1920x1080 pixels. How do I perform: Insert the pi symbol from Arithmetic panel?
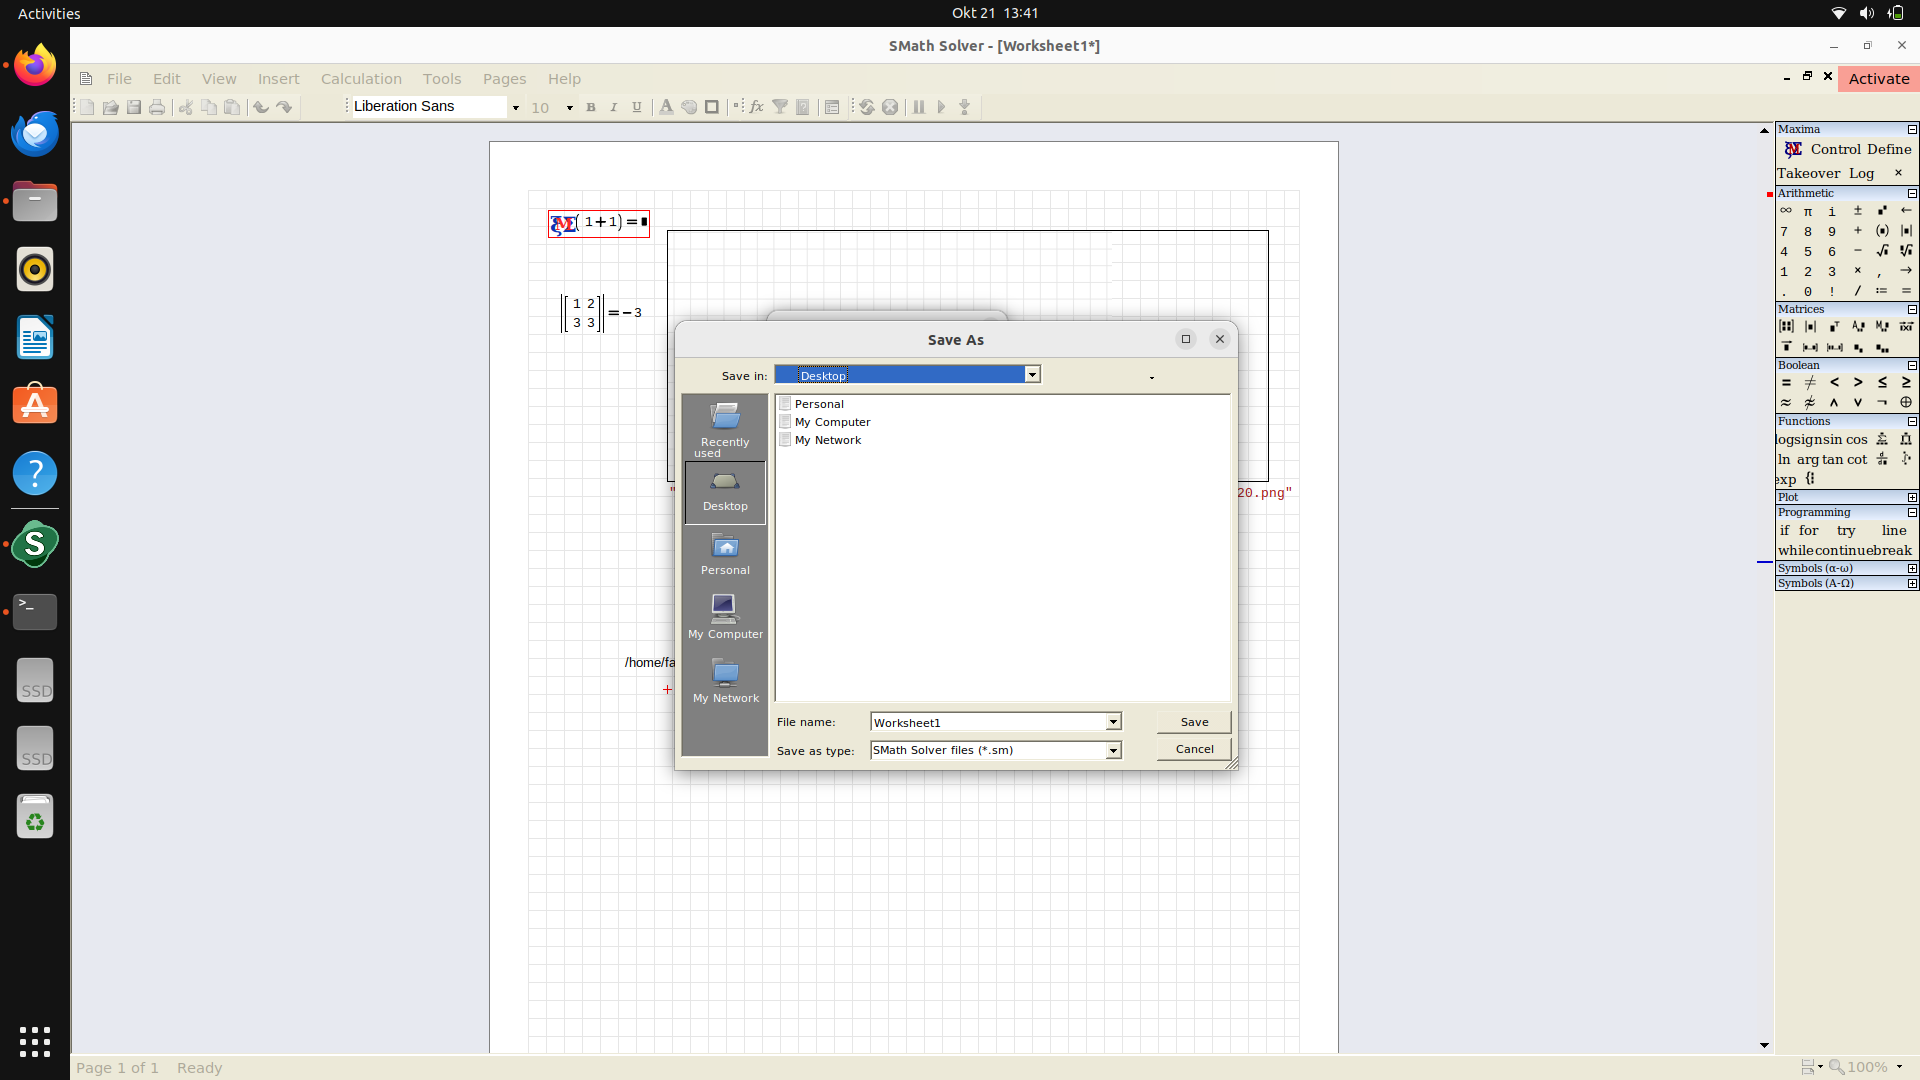(1808, 212)
